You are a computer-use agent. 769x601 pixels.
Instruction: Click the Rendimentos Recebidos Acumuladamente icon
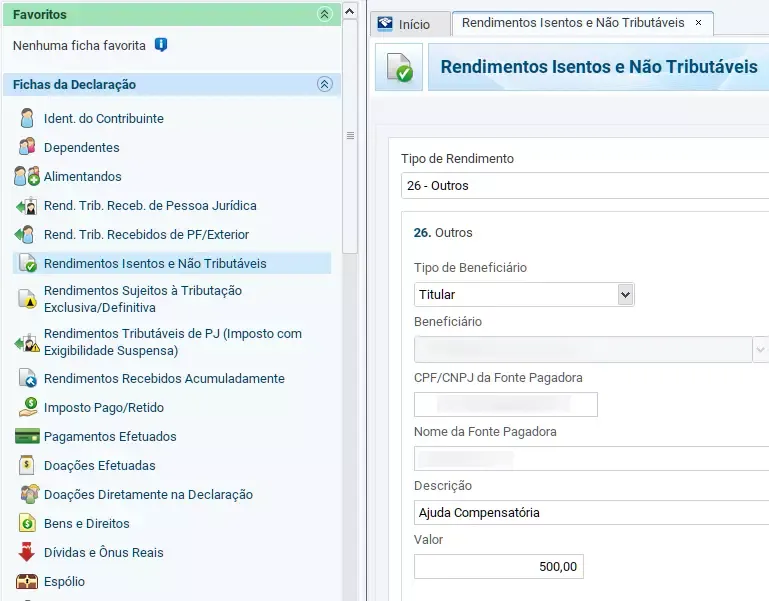[x=27, y=378]
